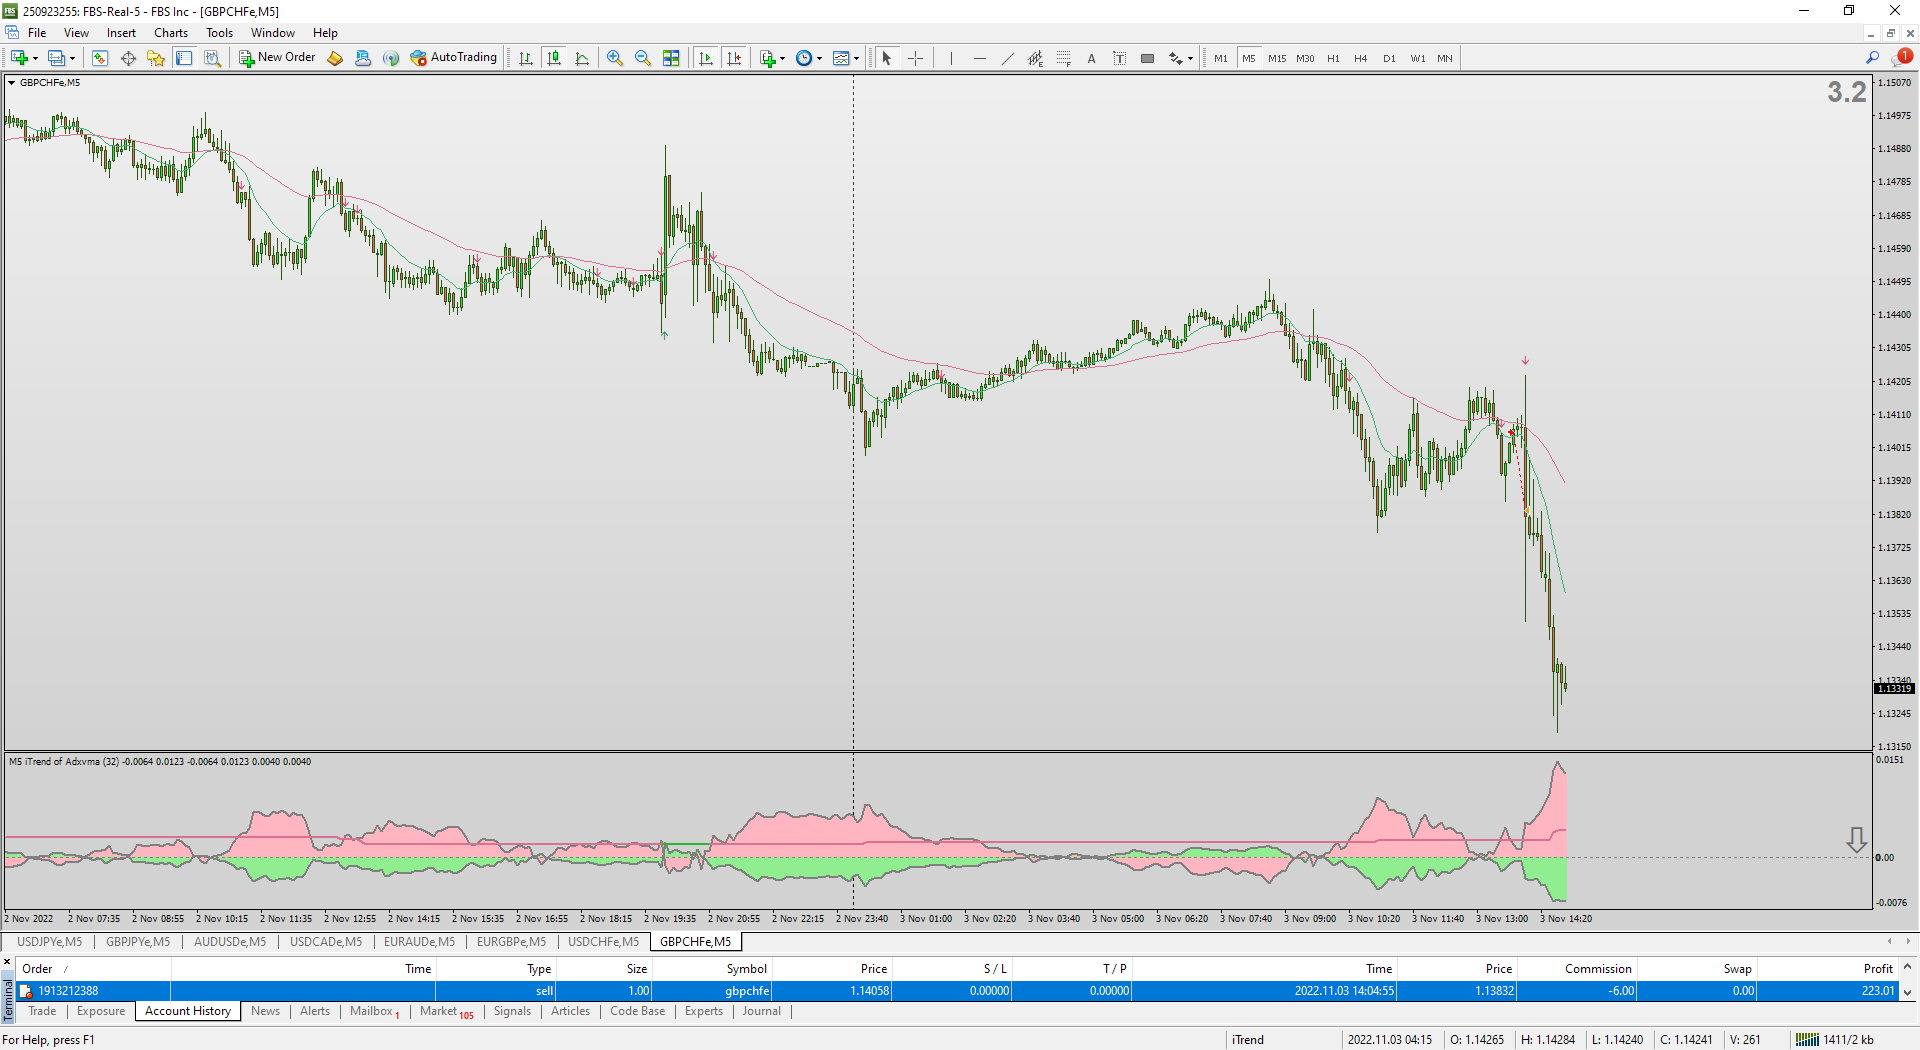
Task: Open the Charts menu
Action: tap(171, 33)
